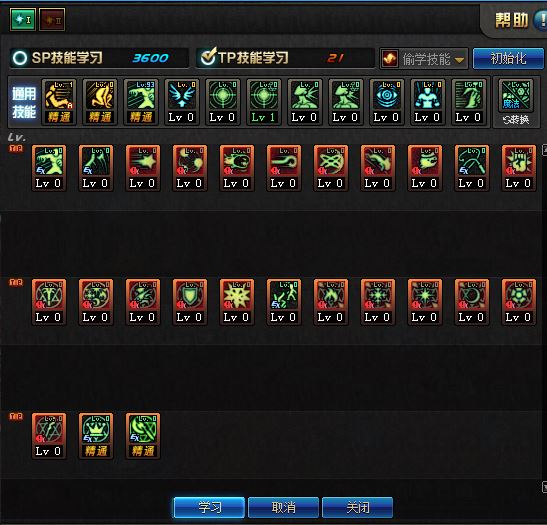Click the running figure TP skill icon
This screenshot has height=525, width=547.
(284, 302)
